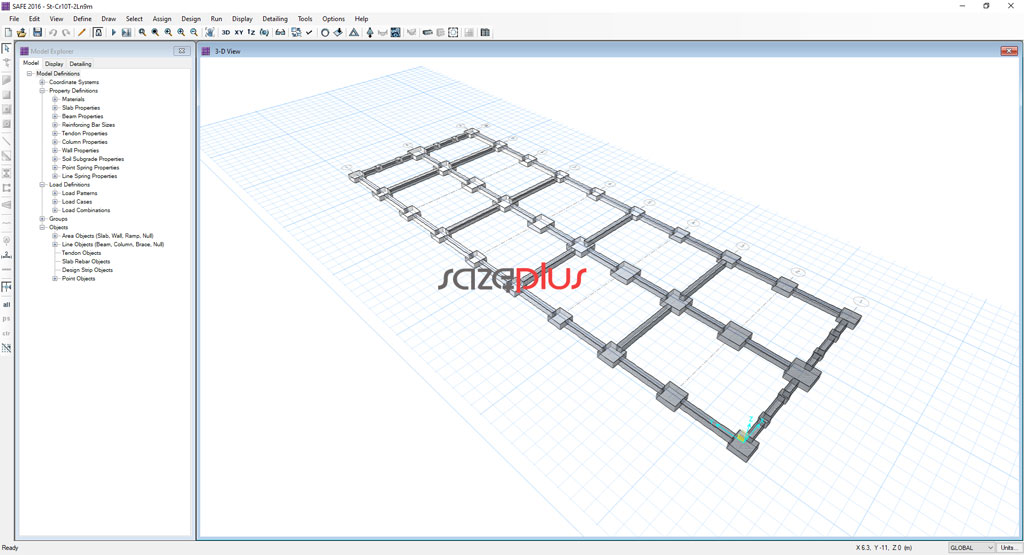Click the restore full view zoom icon
The width and height of the screenshot is (1024, 555).
pos(155,32)
